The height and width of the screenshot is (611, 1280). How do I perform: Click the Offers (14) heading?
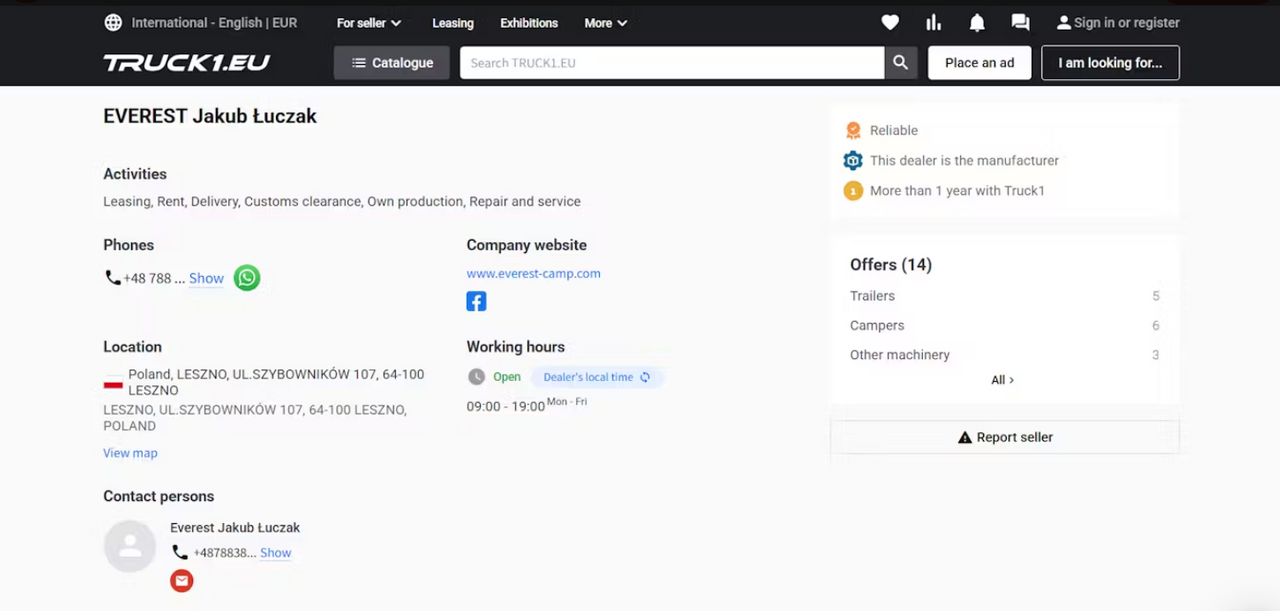pyautogui.click(x=891, y=265)
